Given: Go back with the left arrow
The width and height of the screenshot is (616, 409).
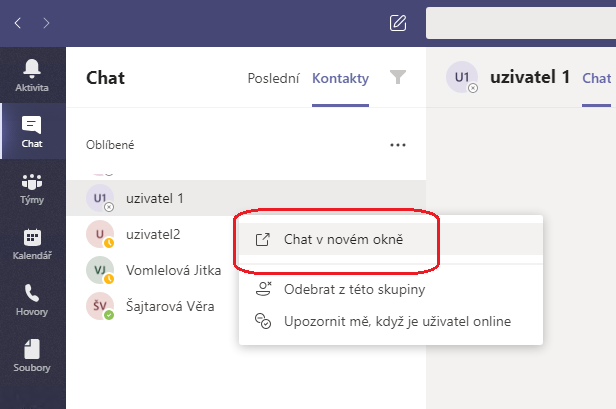Looking at the screenshot, I should 17,23.
